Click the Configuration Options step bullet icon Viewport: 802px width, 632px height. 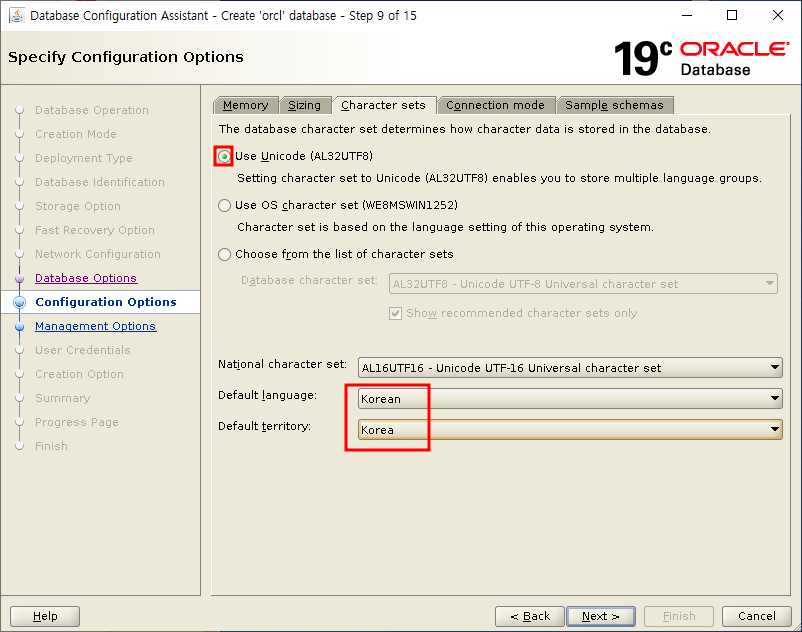click(x=19, y=302)
